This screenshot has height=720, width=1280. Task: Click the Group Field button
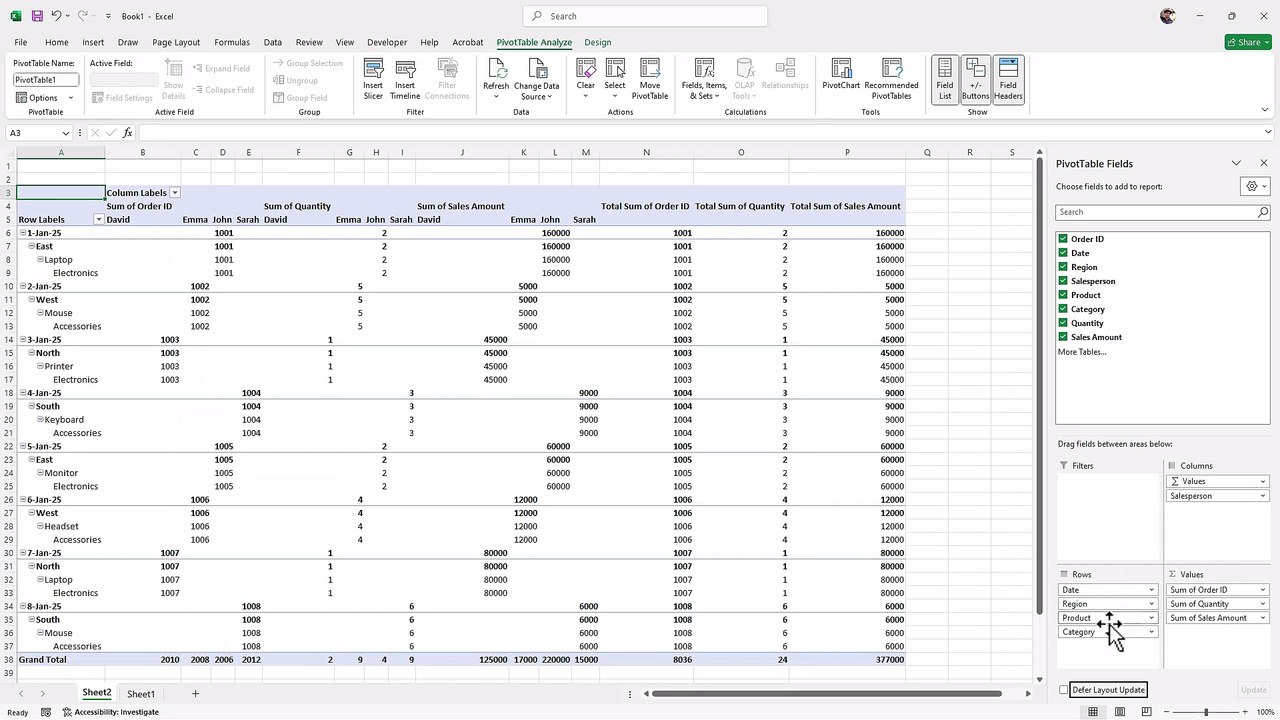pos(300,98)
